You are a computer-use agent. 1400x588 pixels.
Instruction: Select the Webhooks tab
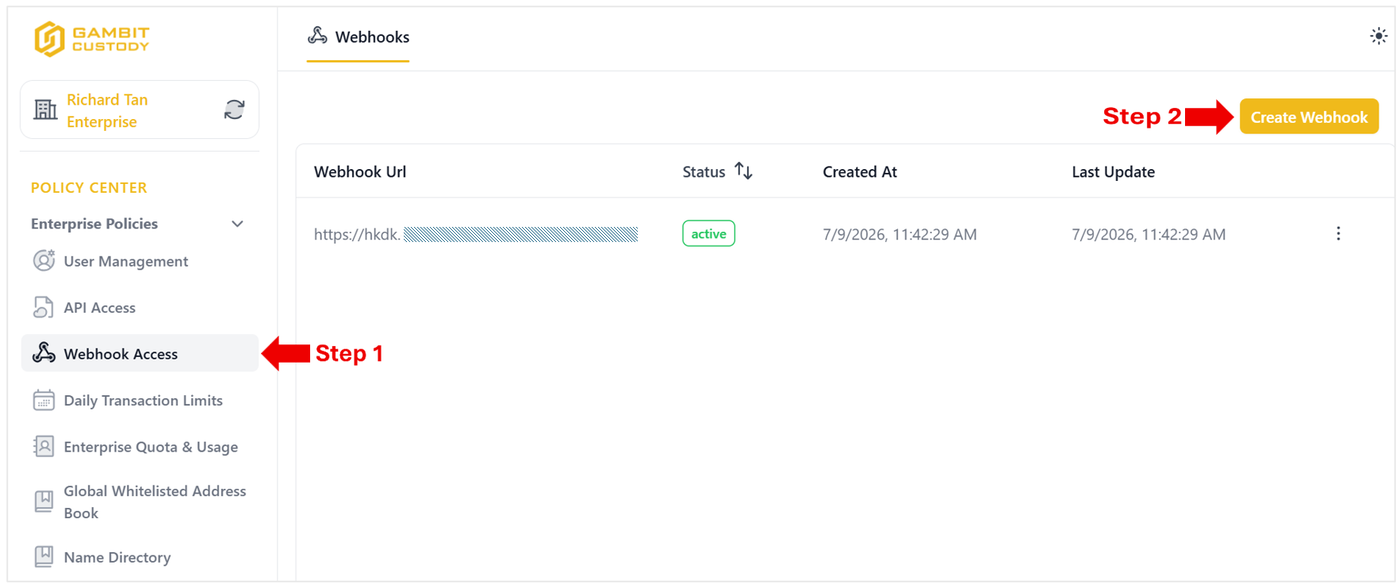[x=358, y=38]
